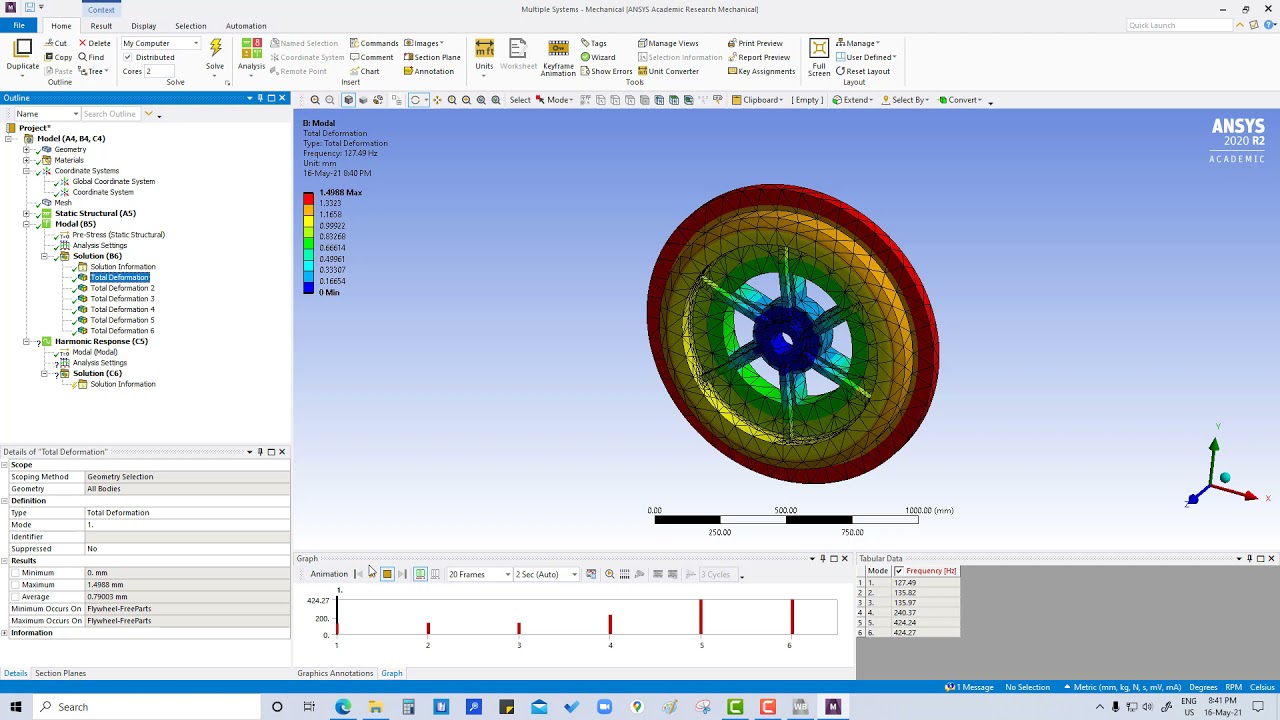Viewport: 1280px width, 720px height.
Task: Click the Rotate tool in graphics toolbar
Action: tap(415, 100)
